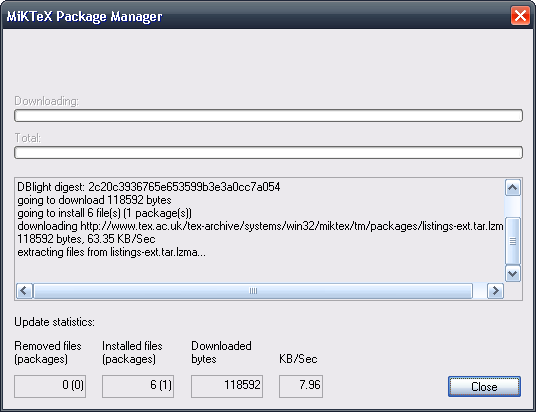Screen dimensions: 536x412
Task: Click the Downloading progress bar
Action: (x=268, y=116)
